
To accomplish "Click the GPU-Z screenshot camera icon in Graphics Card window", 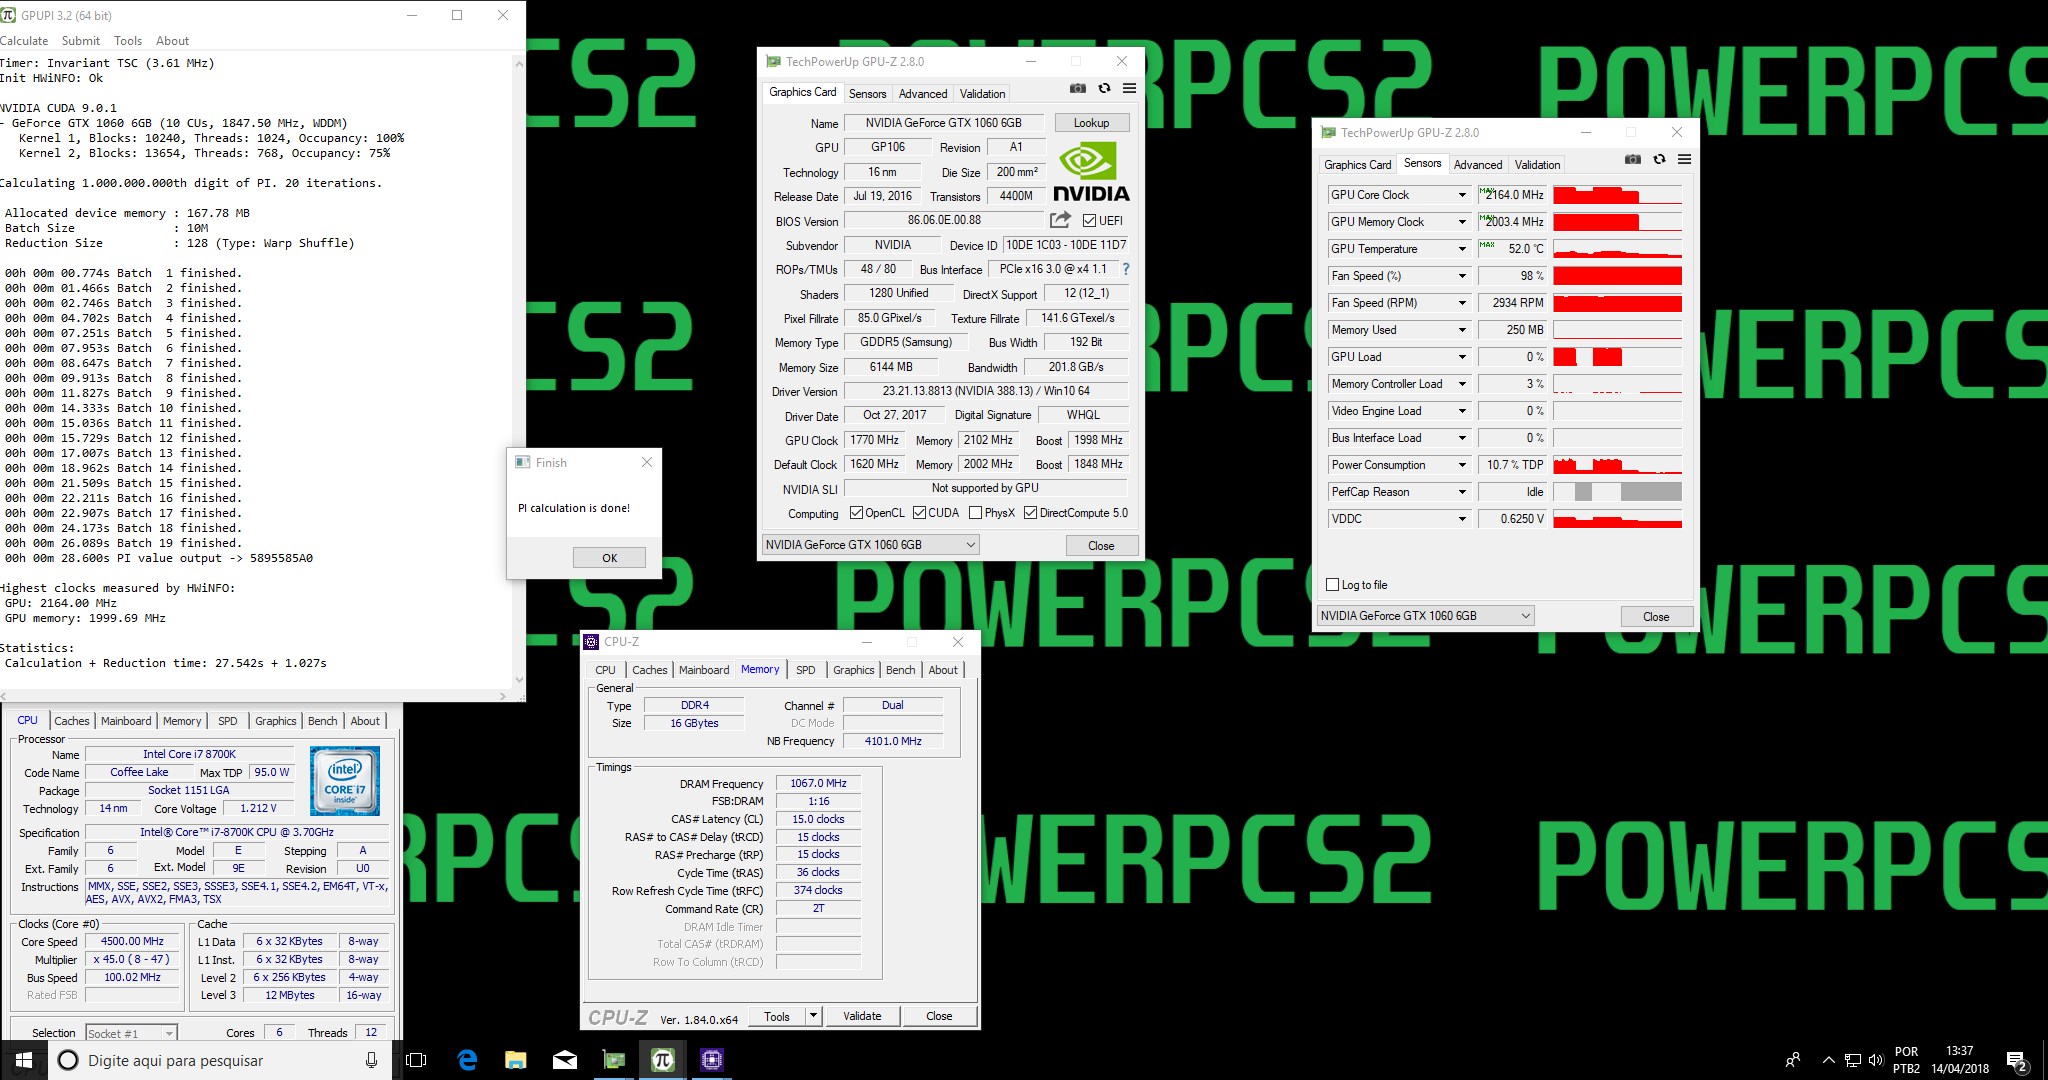I will click(1077, 89).
